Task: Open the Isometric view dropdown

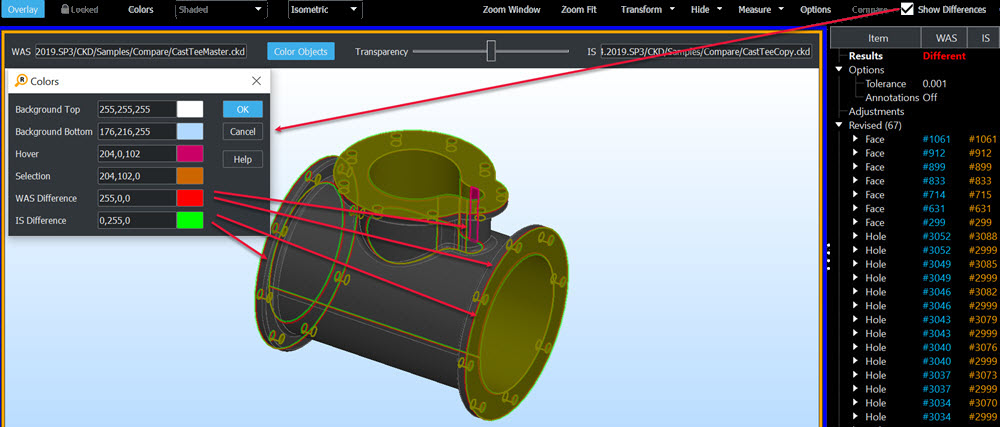Action: pos(325,10)
